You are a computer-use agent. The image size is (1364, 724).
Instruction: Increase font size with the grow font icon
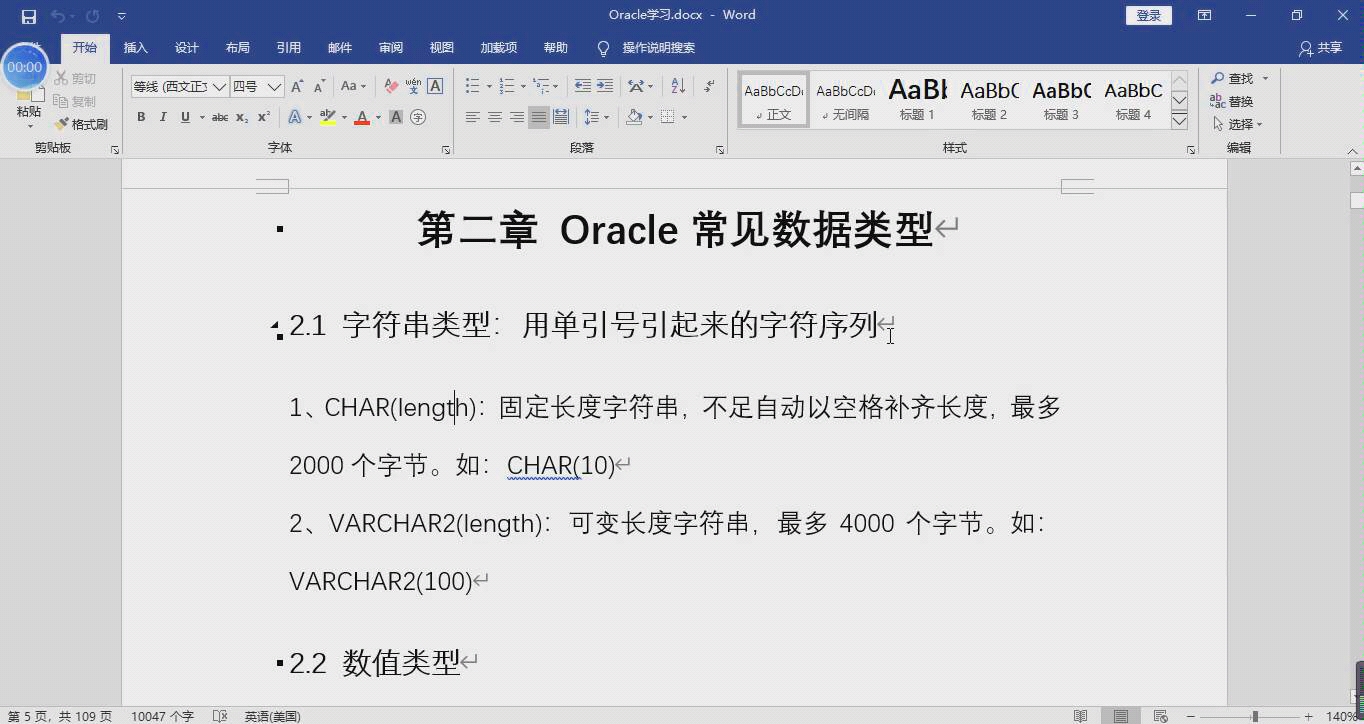click(297, 87)
